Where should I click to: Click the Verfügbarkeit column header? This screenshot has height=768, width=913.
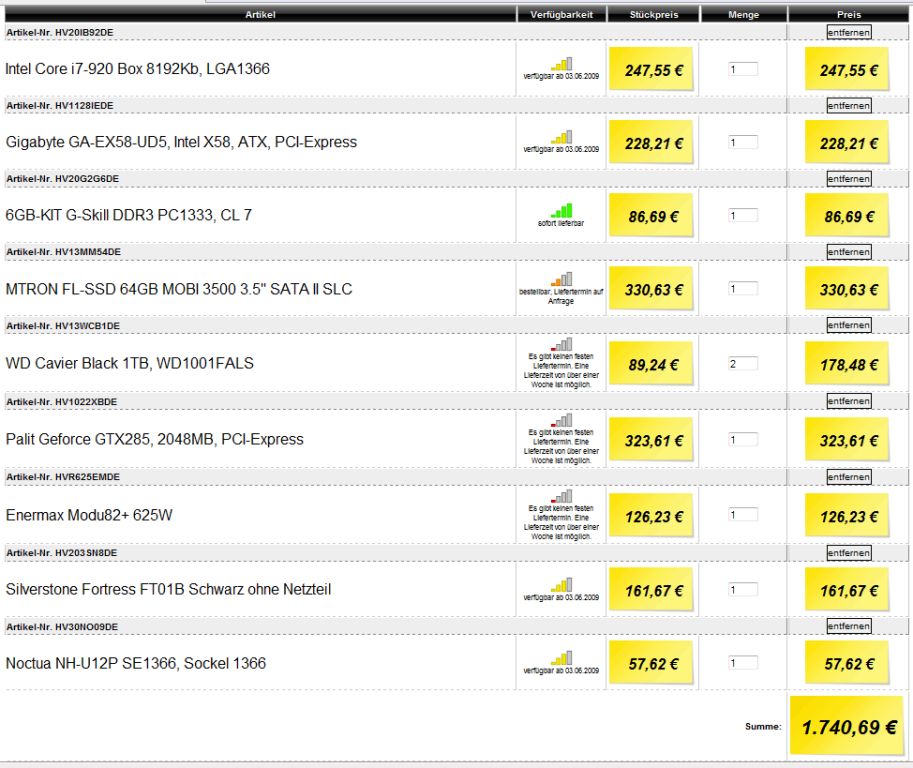[561, 15]
